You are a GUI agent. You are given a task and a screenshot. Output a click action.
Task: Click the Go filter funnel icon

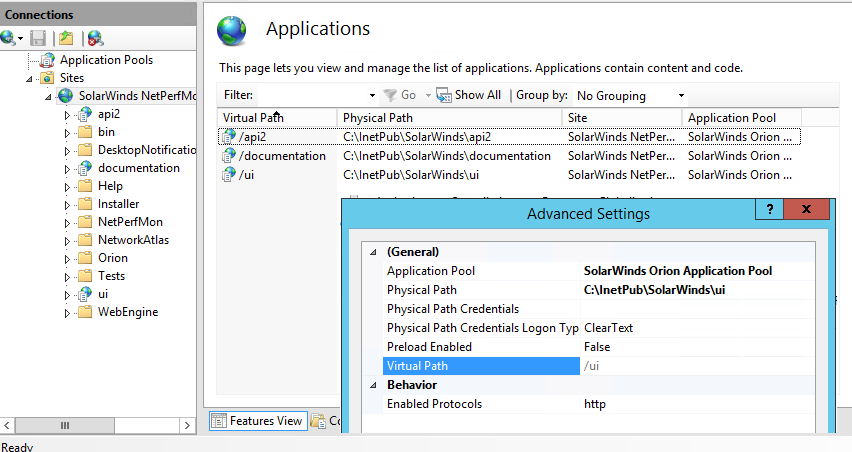390,96
